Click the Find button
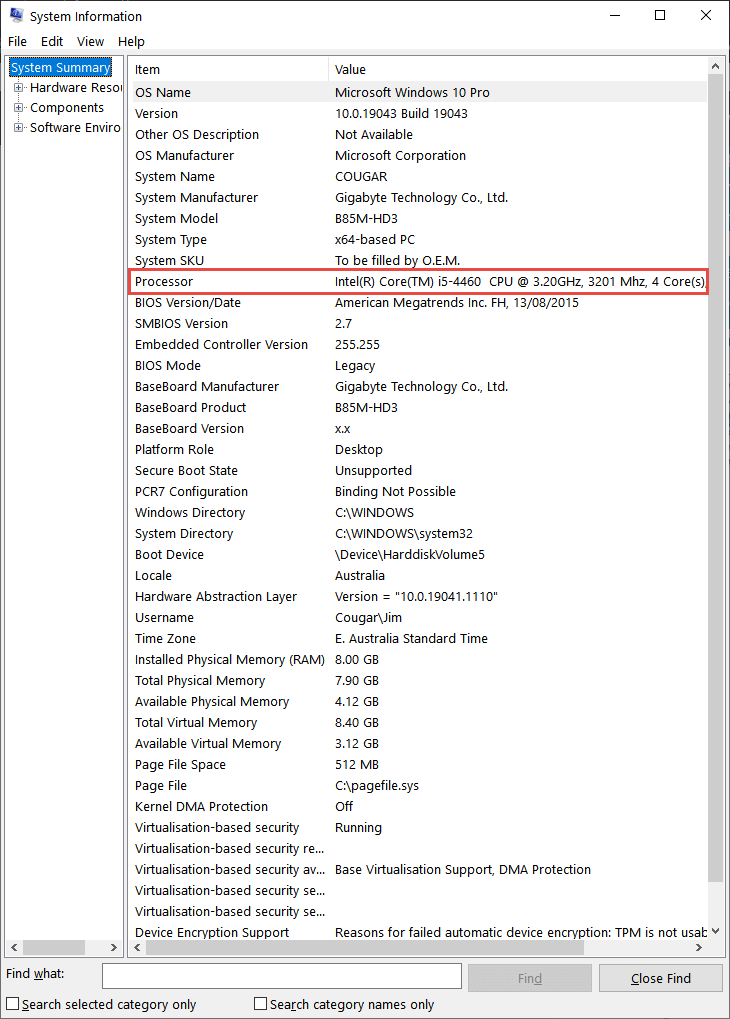 [x=530, y=978]
